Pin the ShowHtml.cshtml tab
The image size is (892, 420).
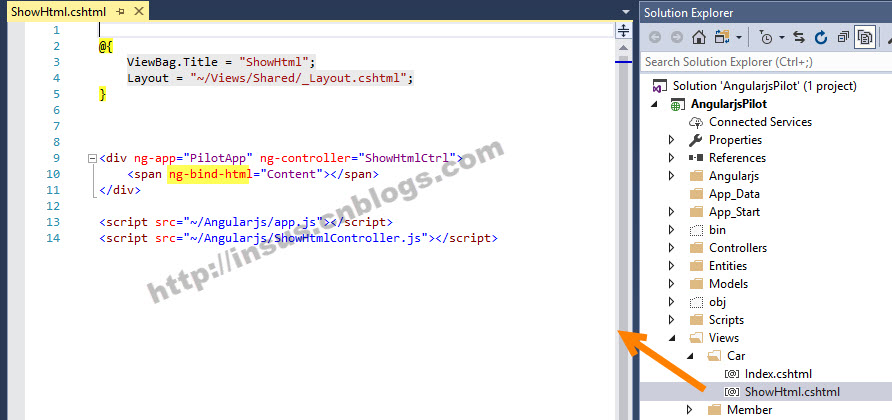pos(121,12)
